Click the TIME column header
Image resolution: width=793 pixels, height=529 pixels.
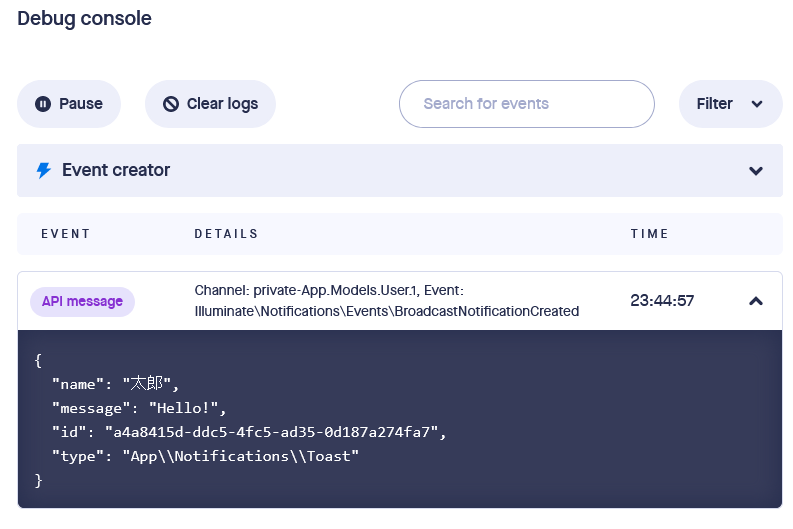pyautogui.click(x=649, y=234)
